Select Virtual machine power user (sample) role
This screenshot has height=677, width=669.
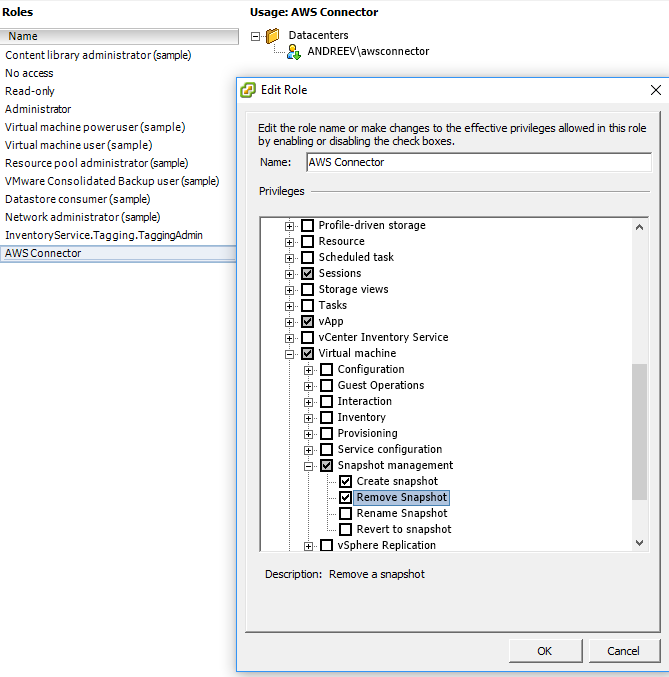click(x=95, y=127)
